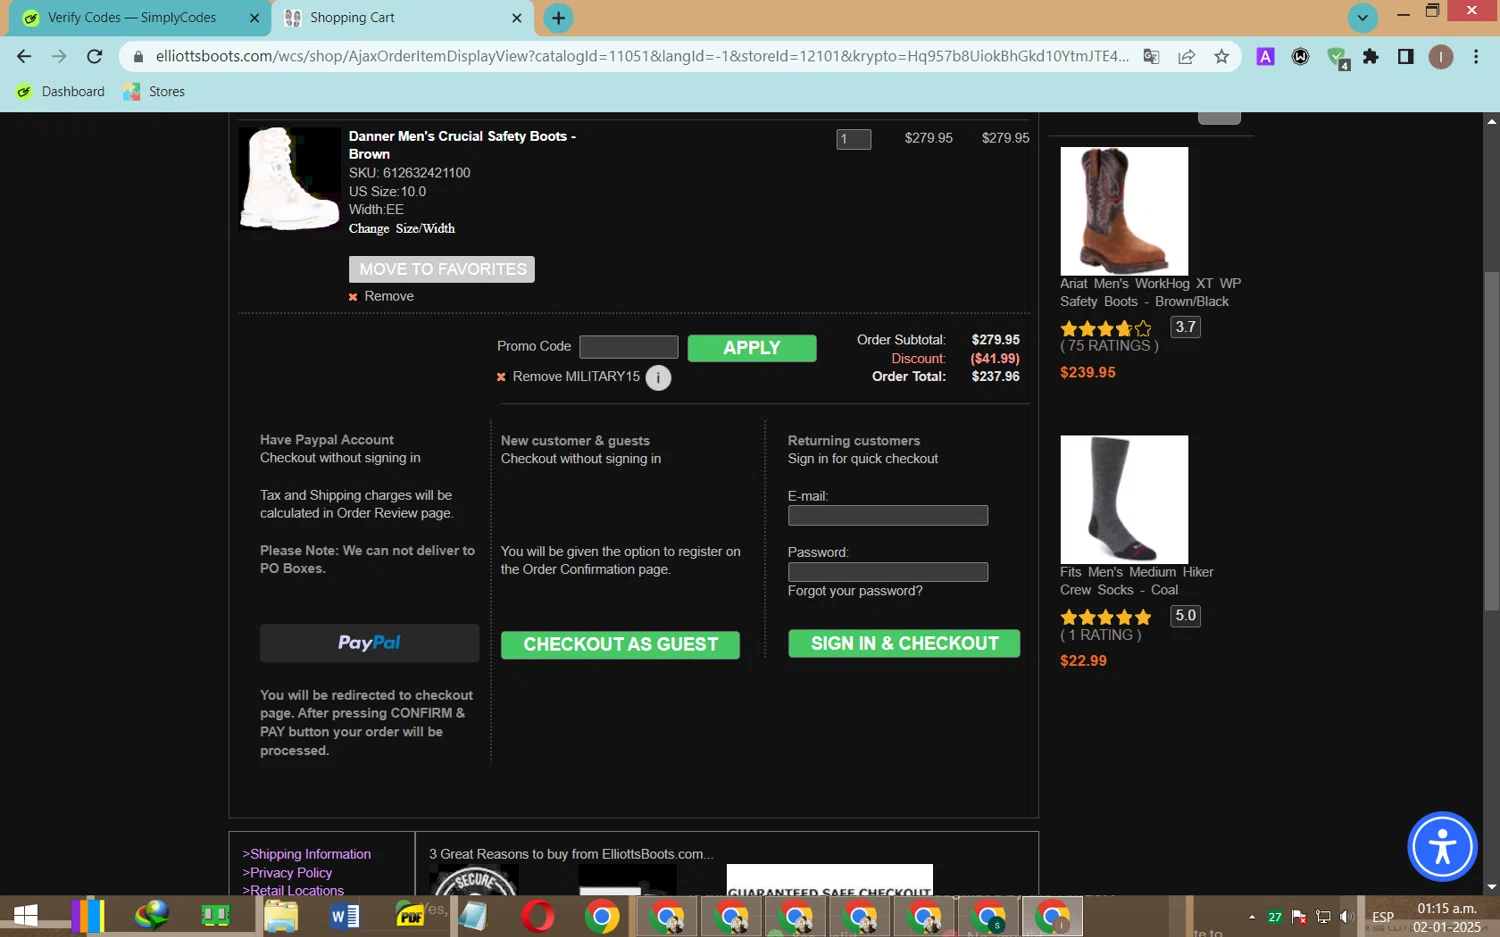Open Ariat WorkHog boot thumbnail

coord(1124,211)
